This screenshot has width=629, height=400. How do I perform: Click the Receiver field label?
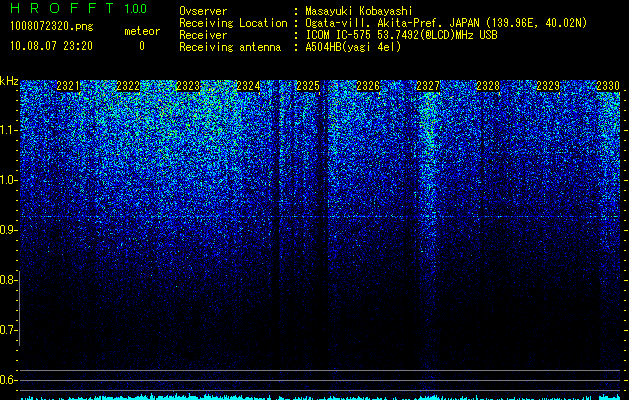[x=203, y=35]
